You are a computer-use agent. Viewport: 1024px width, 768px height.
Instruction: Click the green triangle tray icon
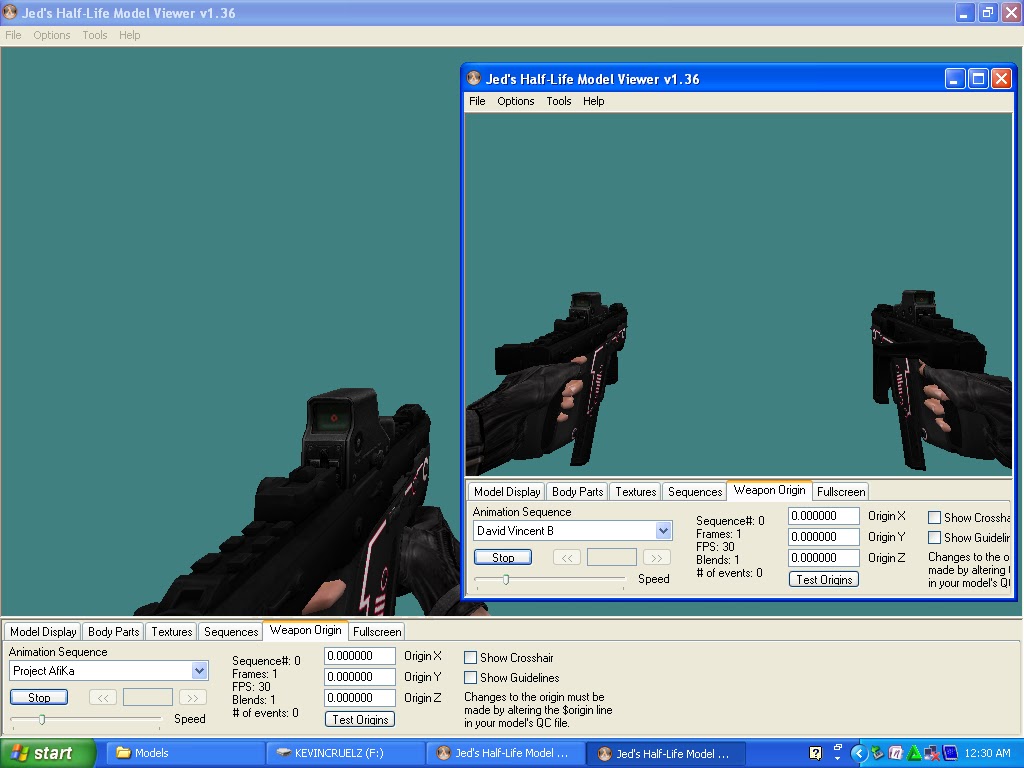click(915, 753)
